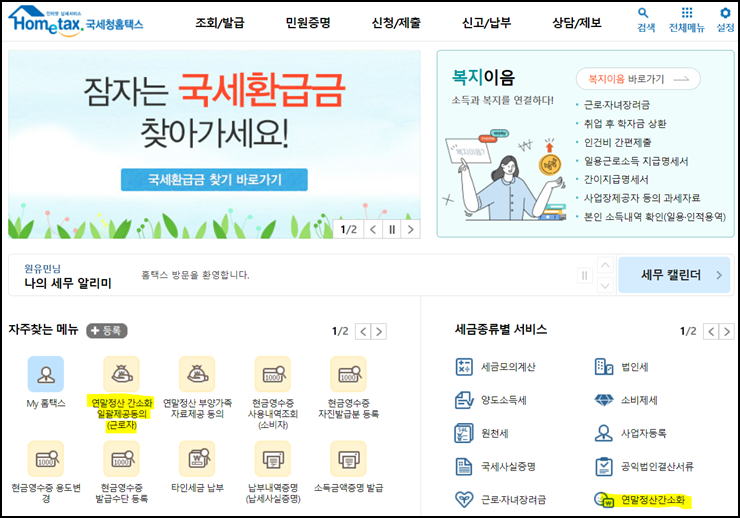Screen dimensions: 740x518
Task: Open 납부내역증명(납세사실증명) icon
Action: pyautogui.click(x=273, y=459)
